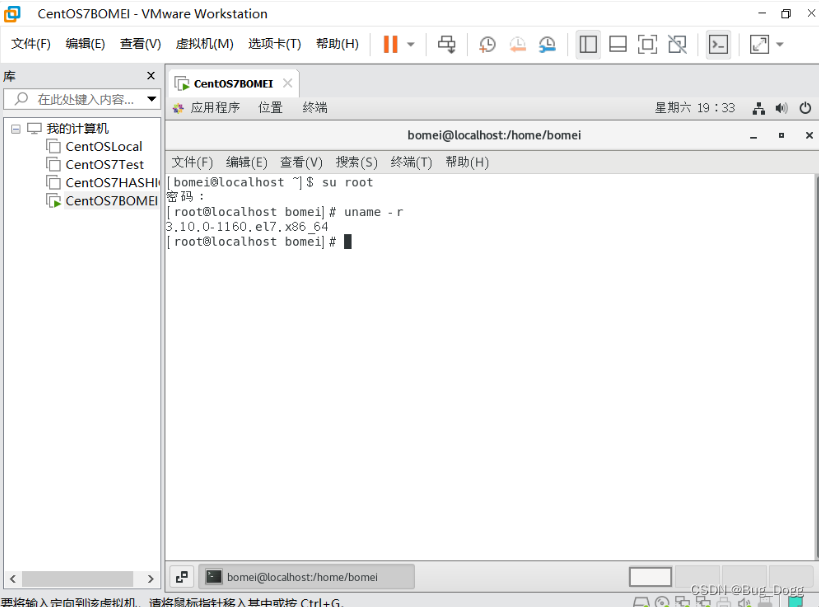Viewport: 819px width, 607px height.
Task: Open the terminal 帮助(H) menu
Action: [x=467, y=162]
